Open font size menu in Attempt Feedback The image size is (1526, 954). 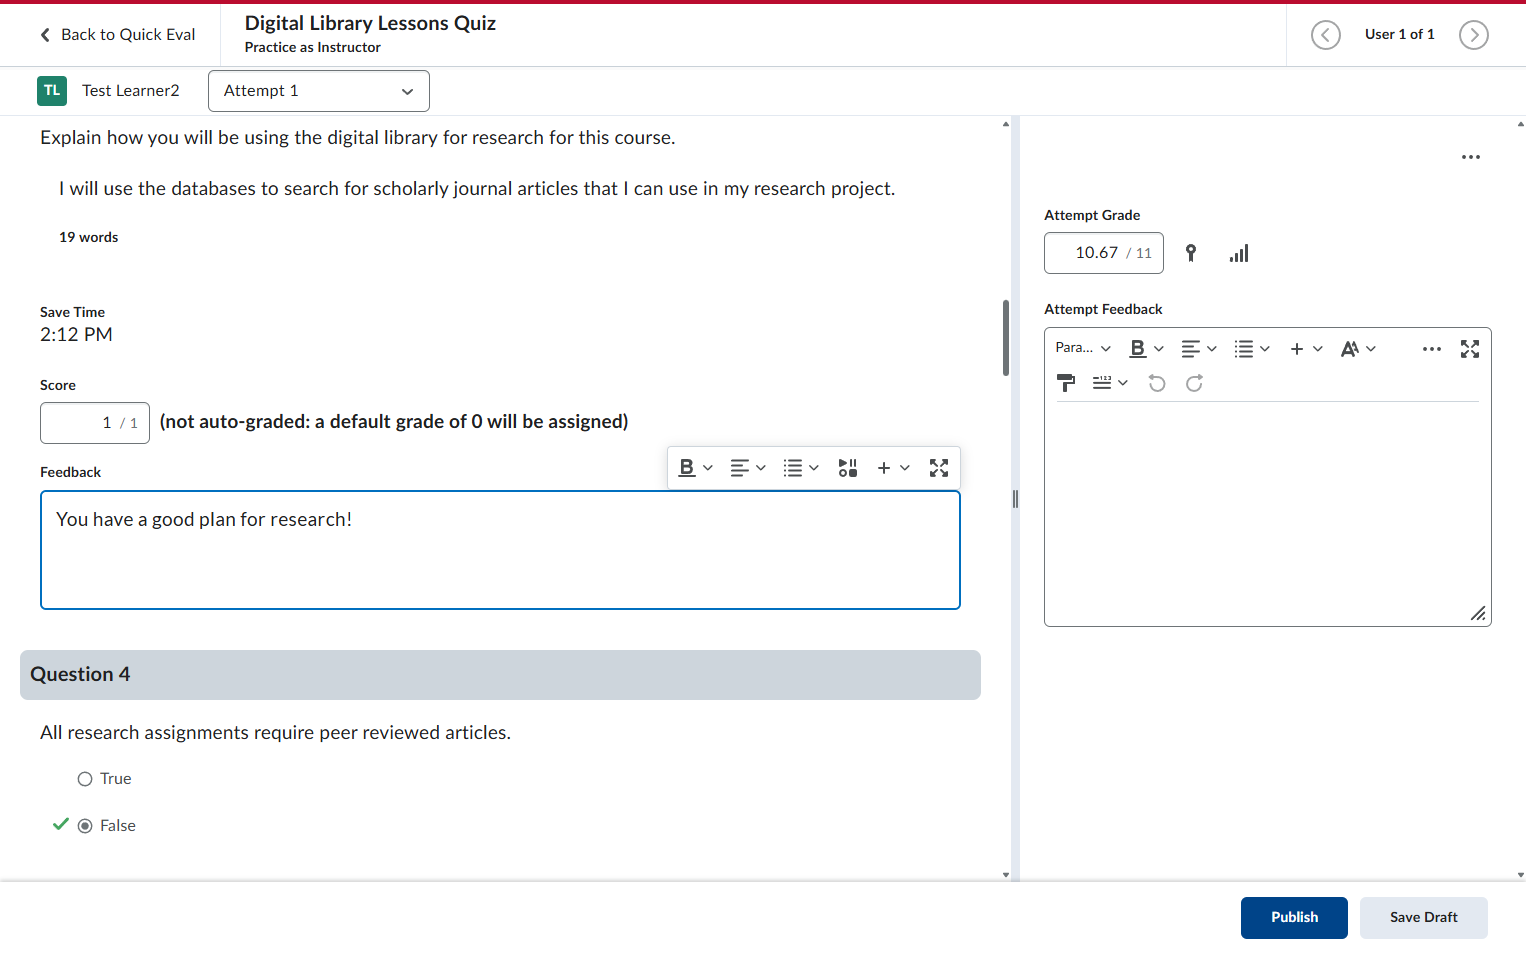click(1358, 349)
